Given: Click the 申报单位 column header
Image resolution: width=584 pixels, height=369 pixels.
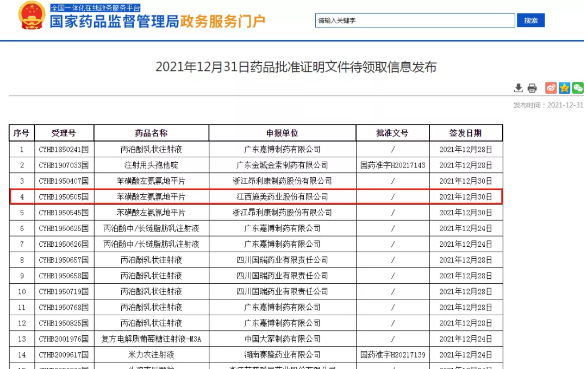Looking at the screenshot, I should pyautogui.click(x=282, y=133).
